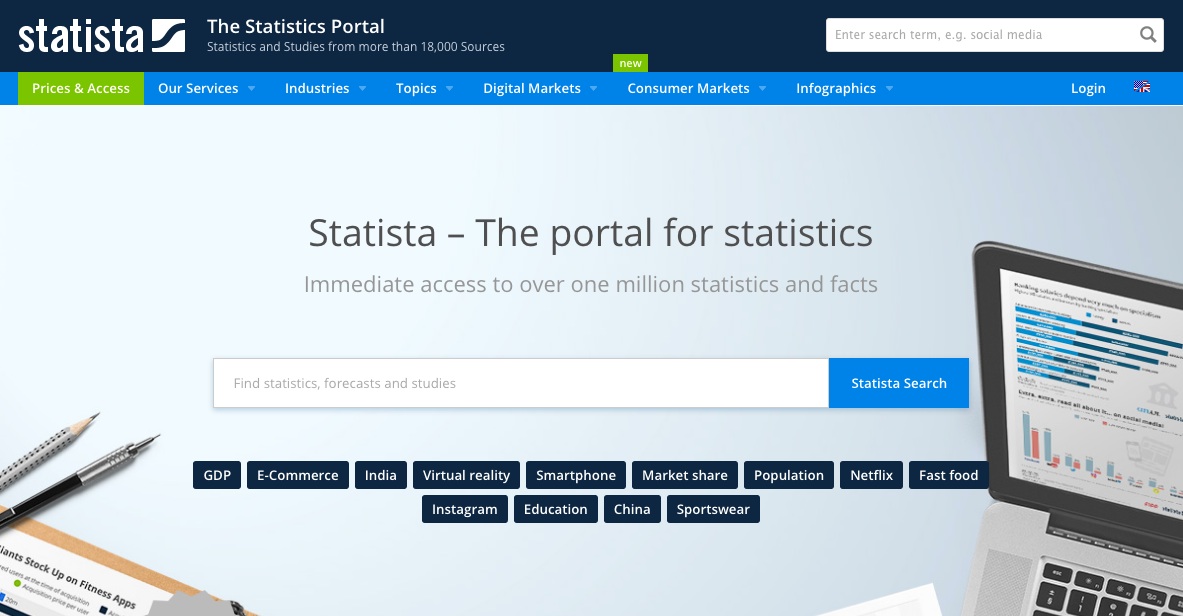Open the language selector flag icon
Image resolution: width=1183 pixels, height=616 pixels.
tap(1142, 87)
